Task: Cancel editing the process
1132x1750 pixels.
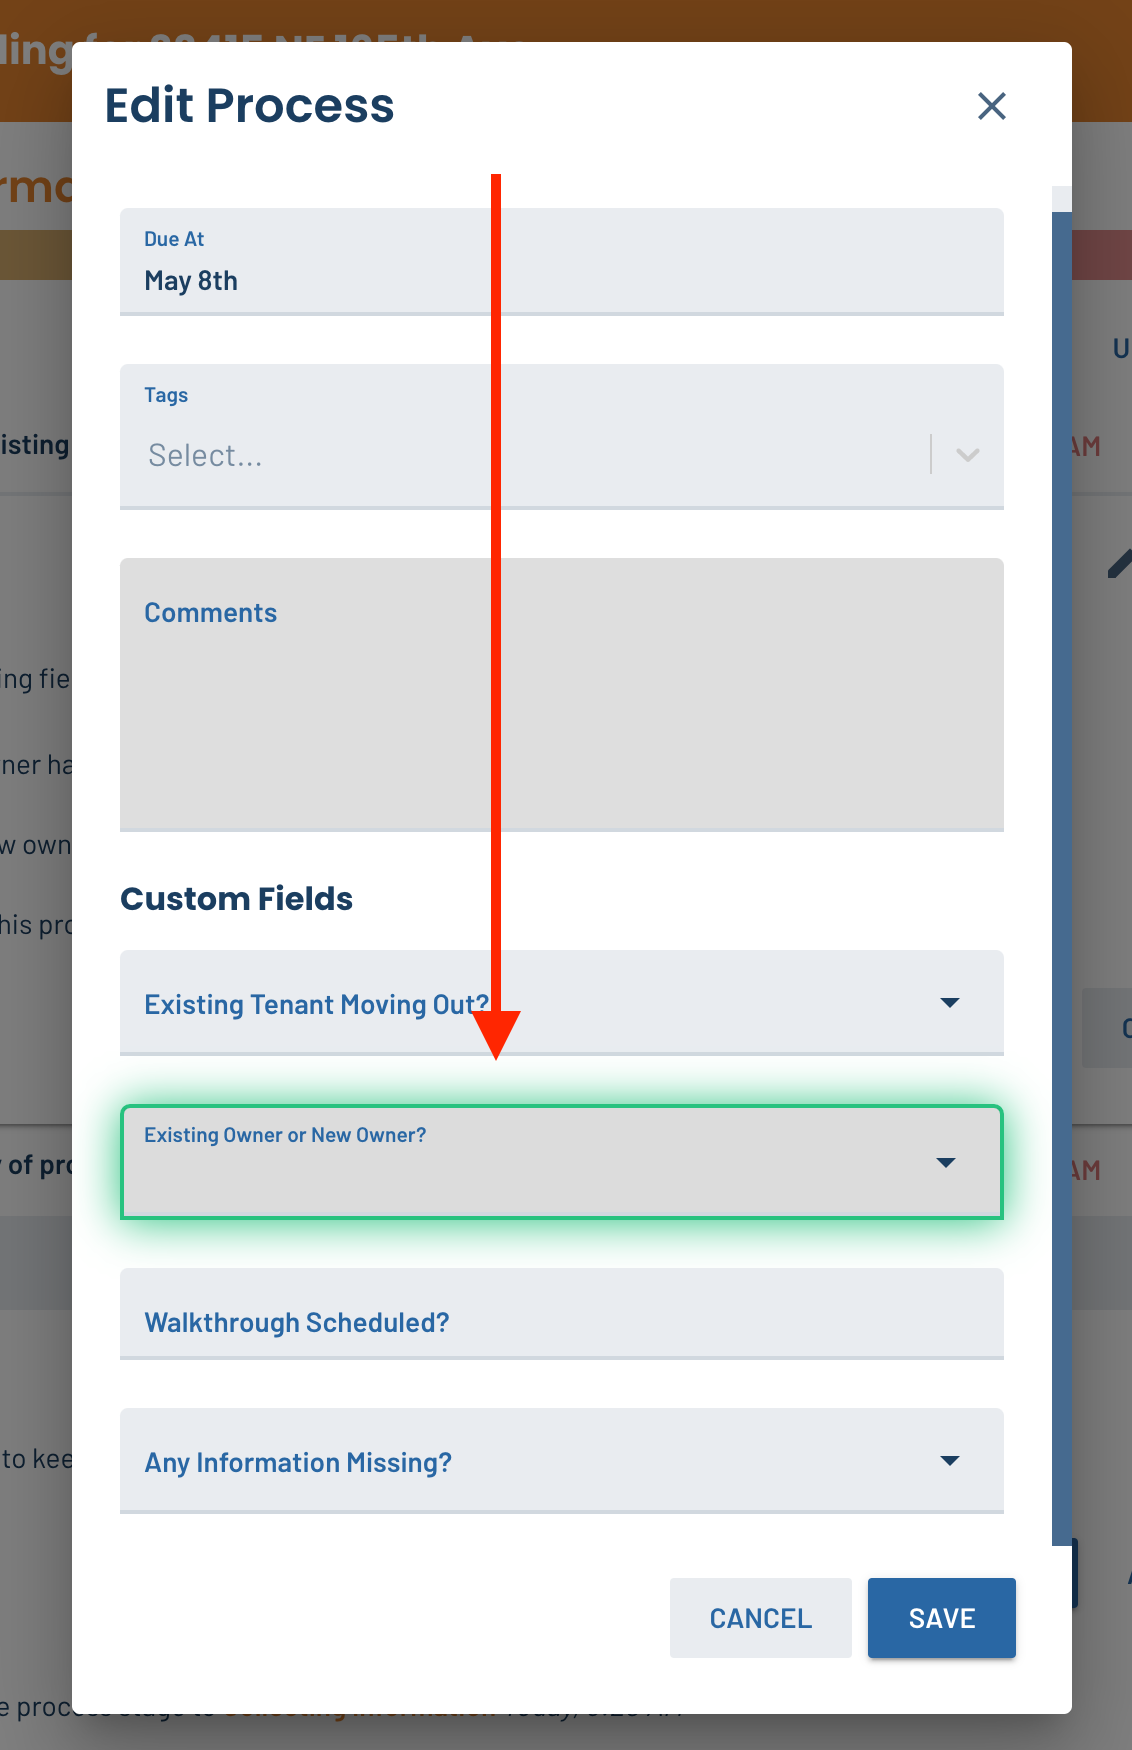Action: click(761, 1618)
